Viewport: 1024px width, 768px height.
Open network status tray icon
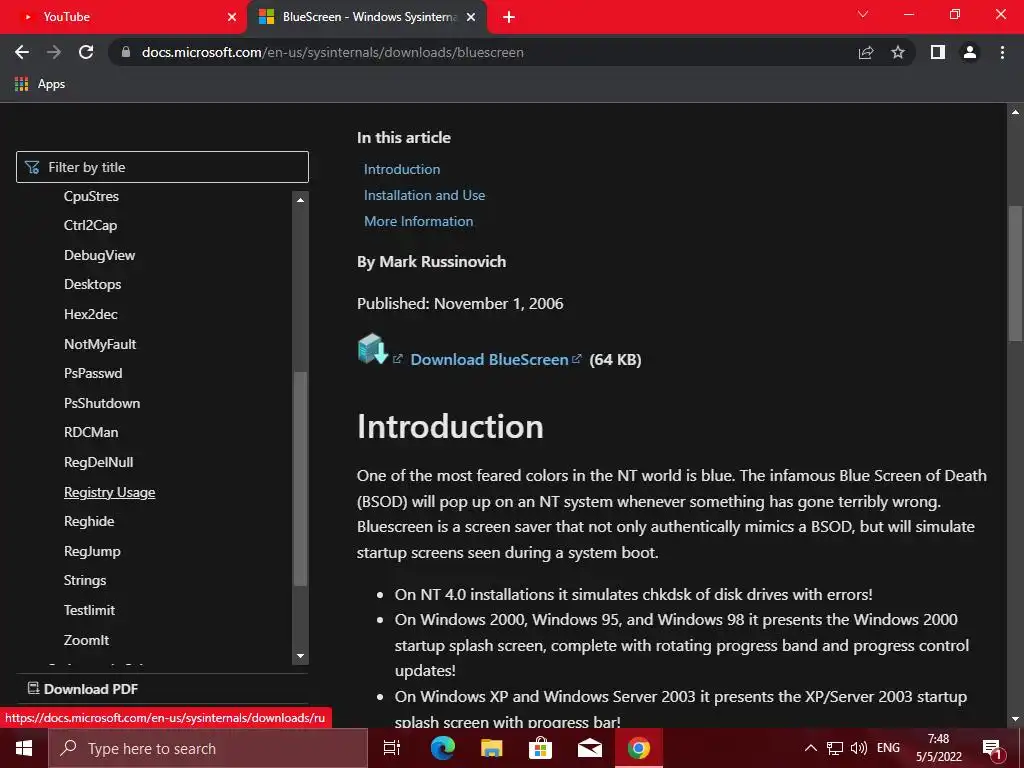tap(835, 748)
